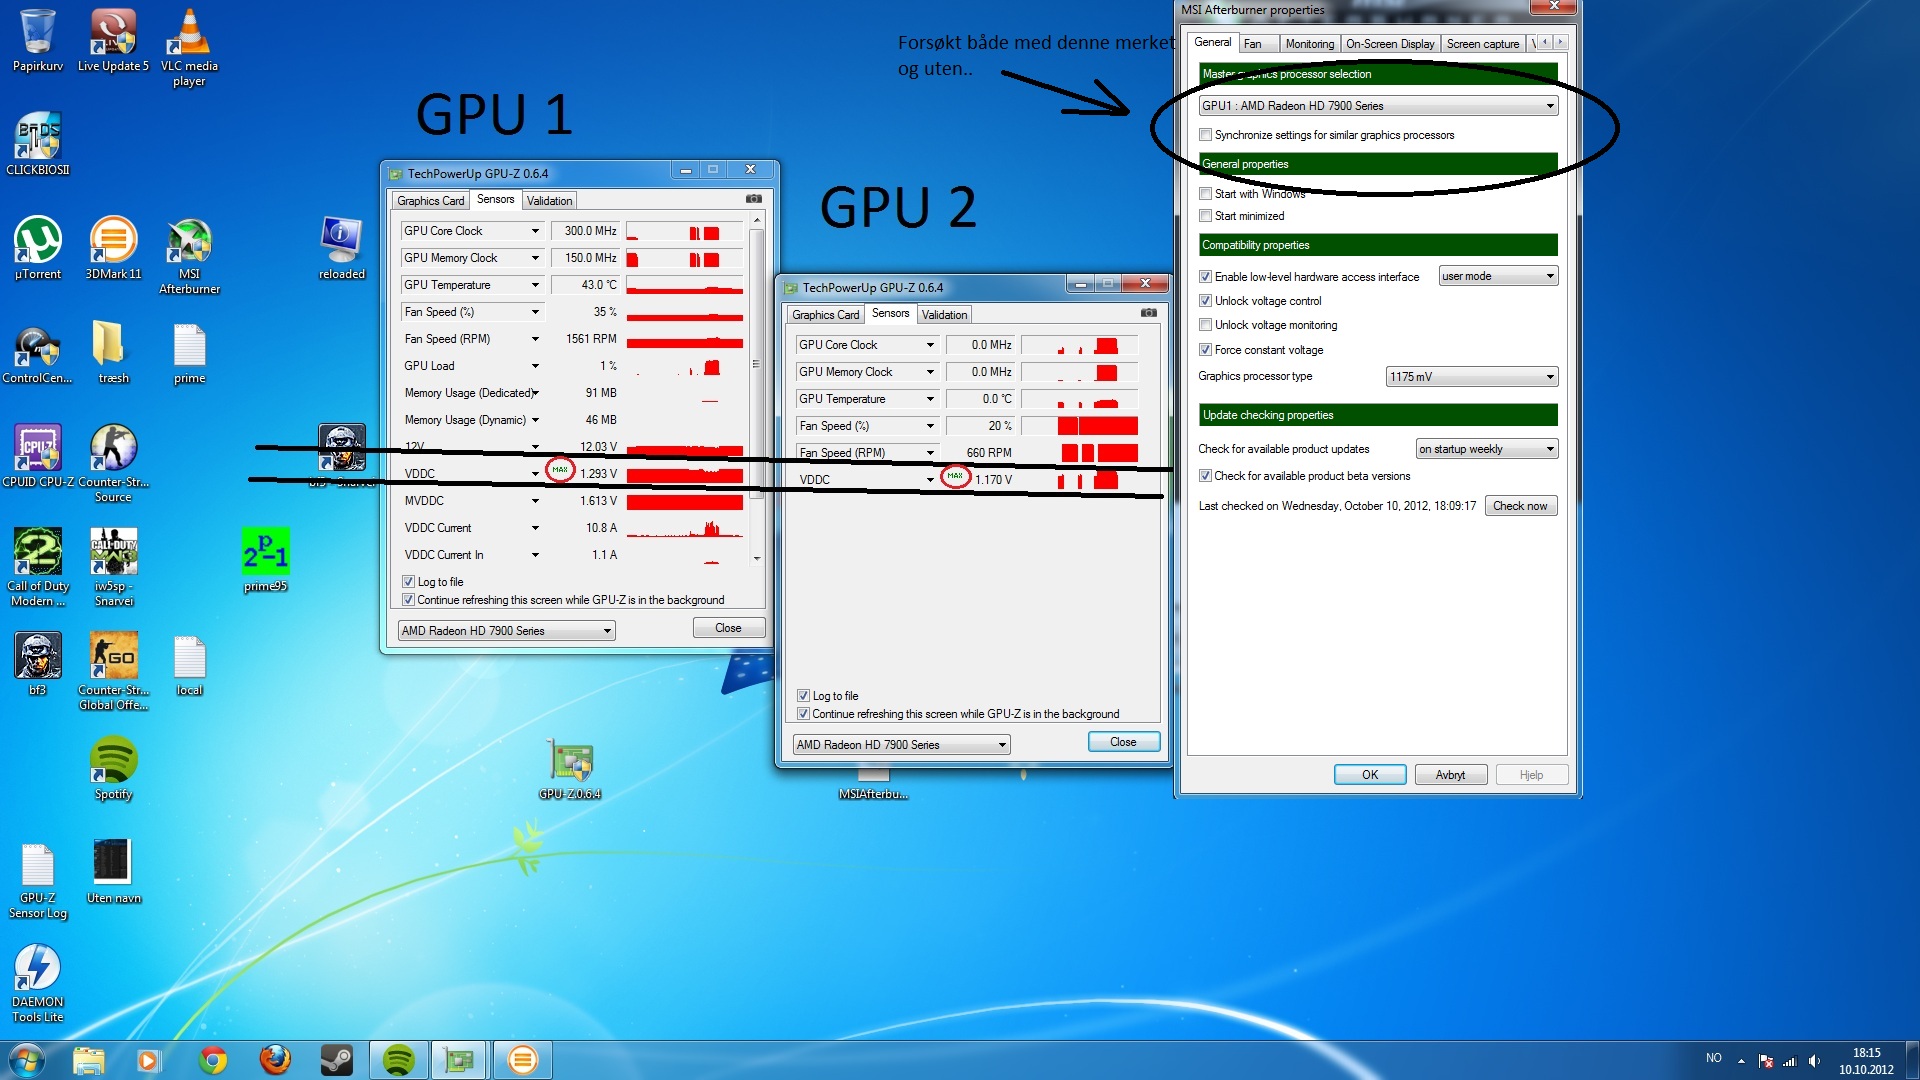Enable Start minimized checkbox
The height and width of the screenshot is (1080, 1920).
coord(1205,216)
